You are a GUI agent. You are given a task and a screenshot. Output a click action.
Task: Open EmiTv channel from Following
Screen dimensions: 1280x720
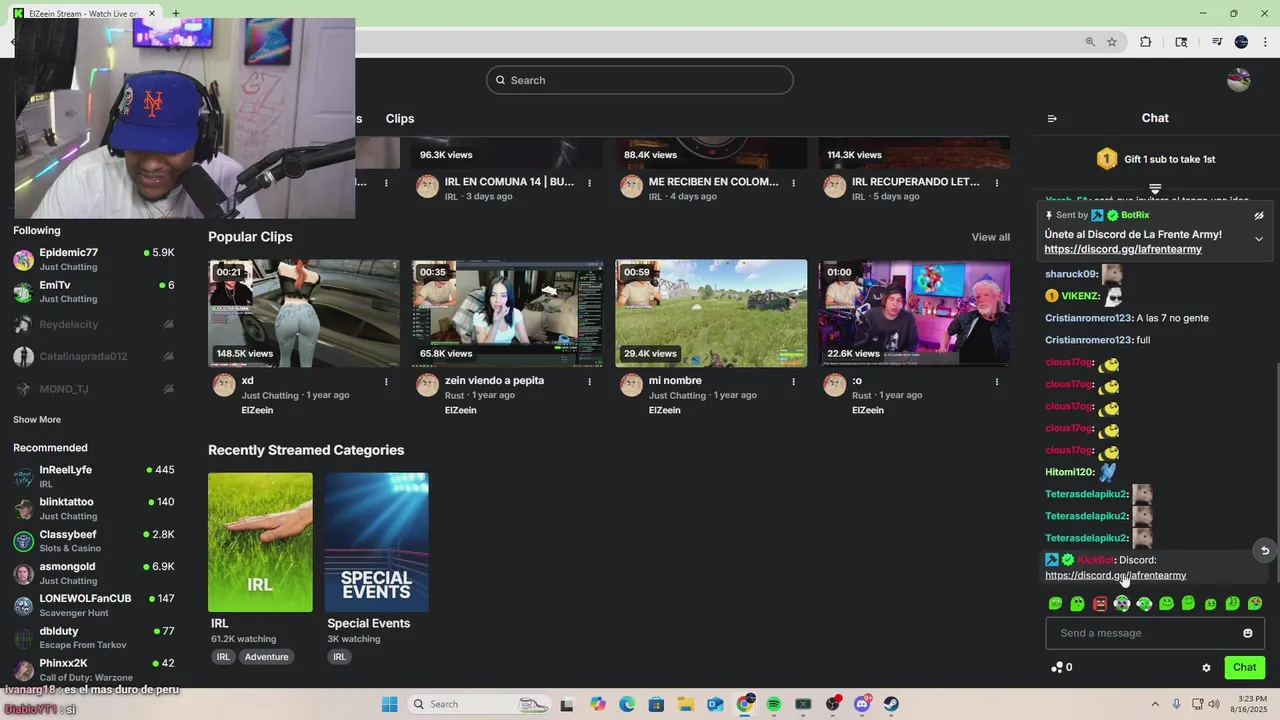[94, 291]
